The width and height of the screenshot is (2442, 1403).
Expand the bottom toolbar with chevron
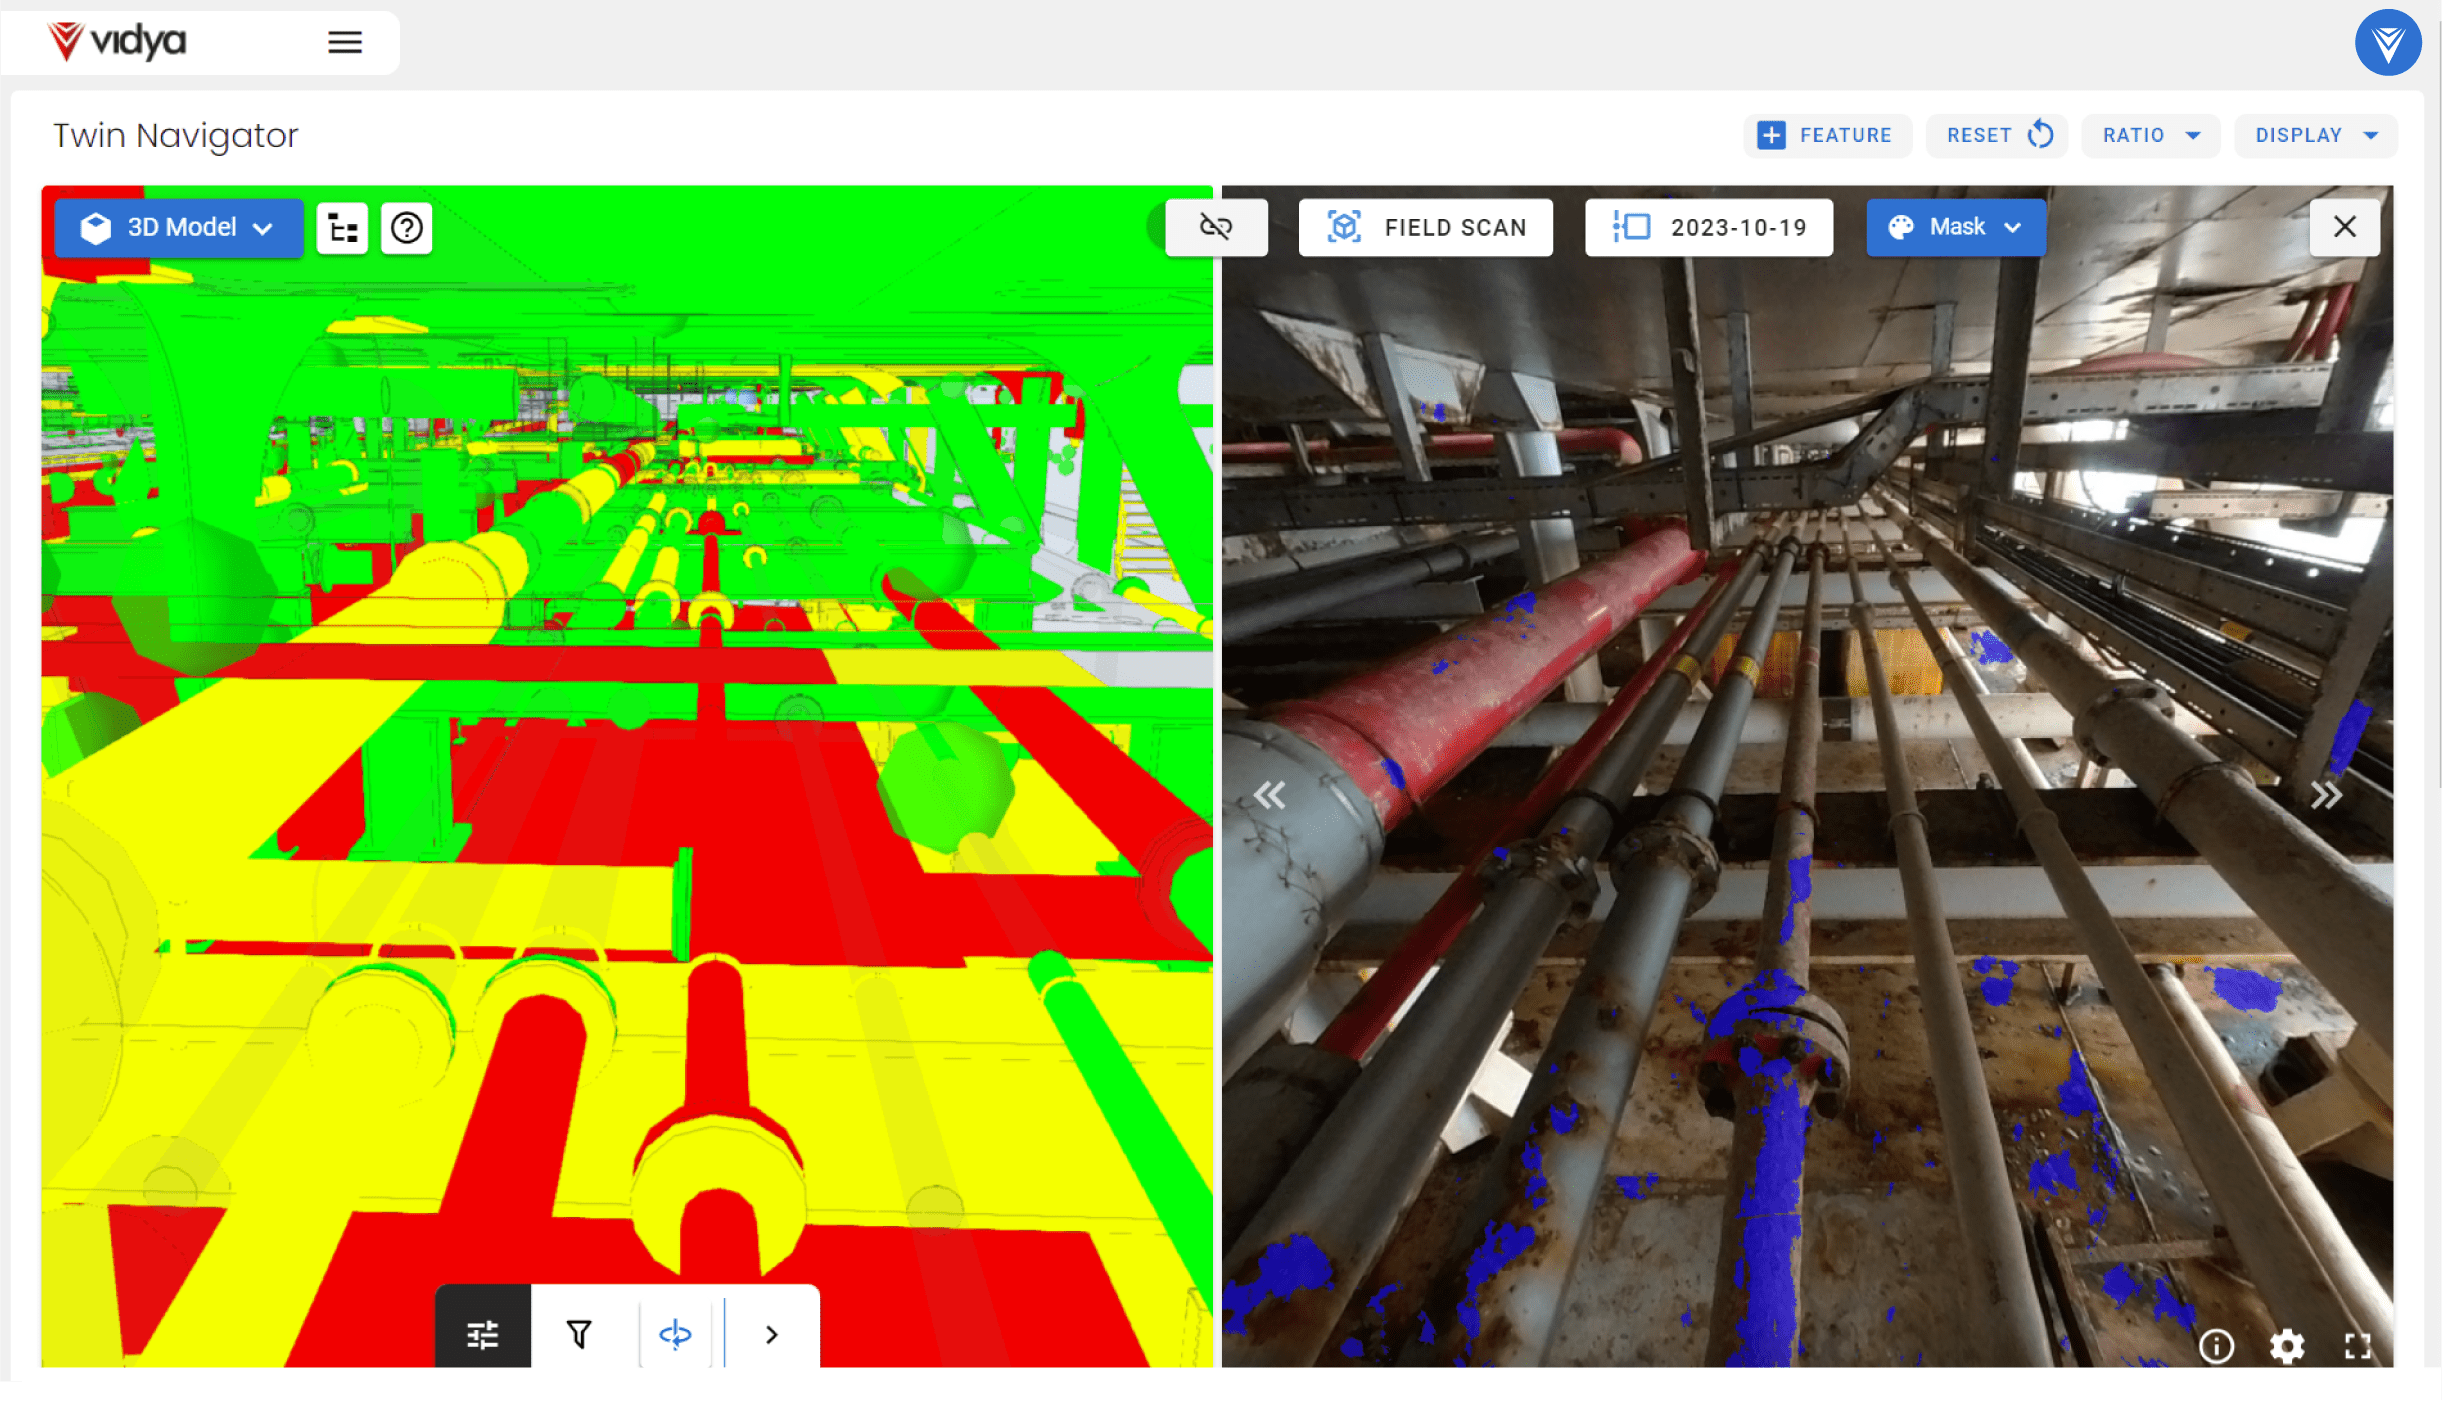point(771,1334)
